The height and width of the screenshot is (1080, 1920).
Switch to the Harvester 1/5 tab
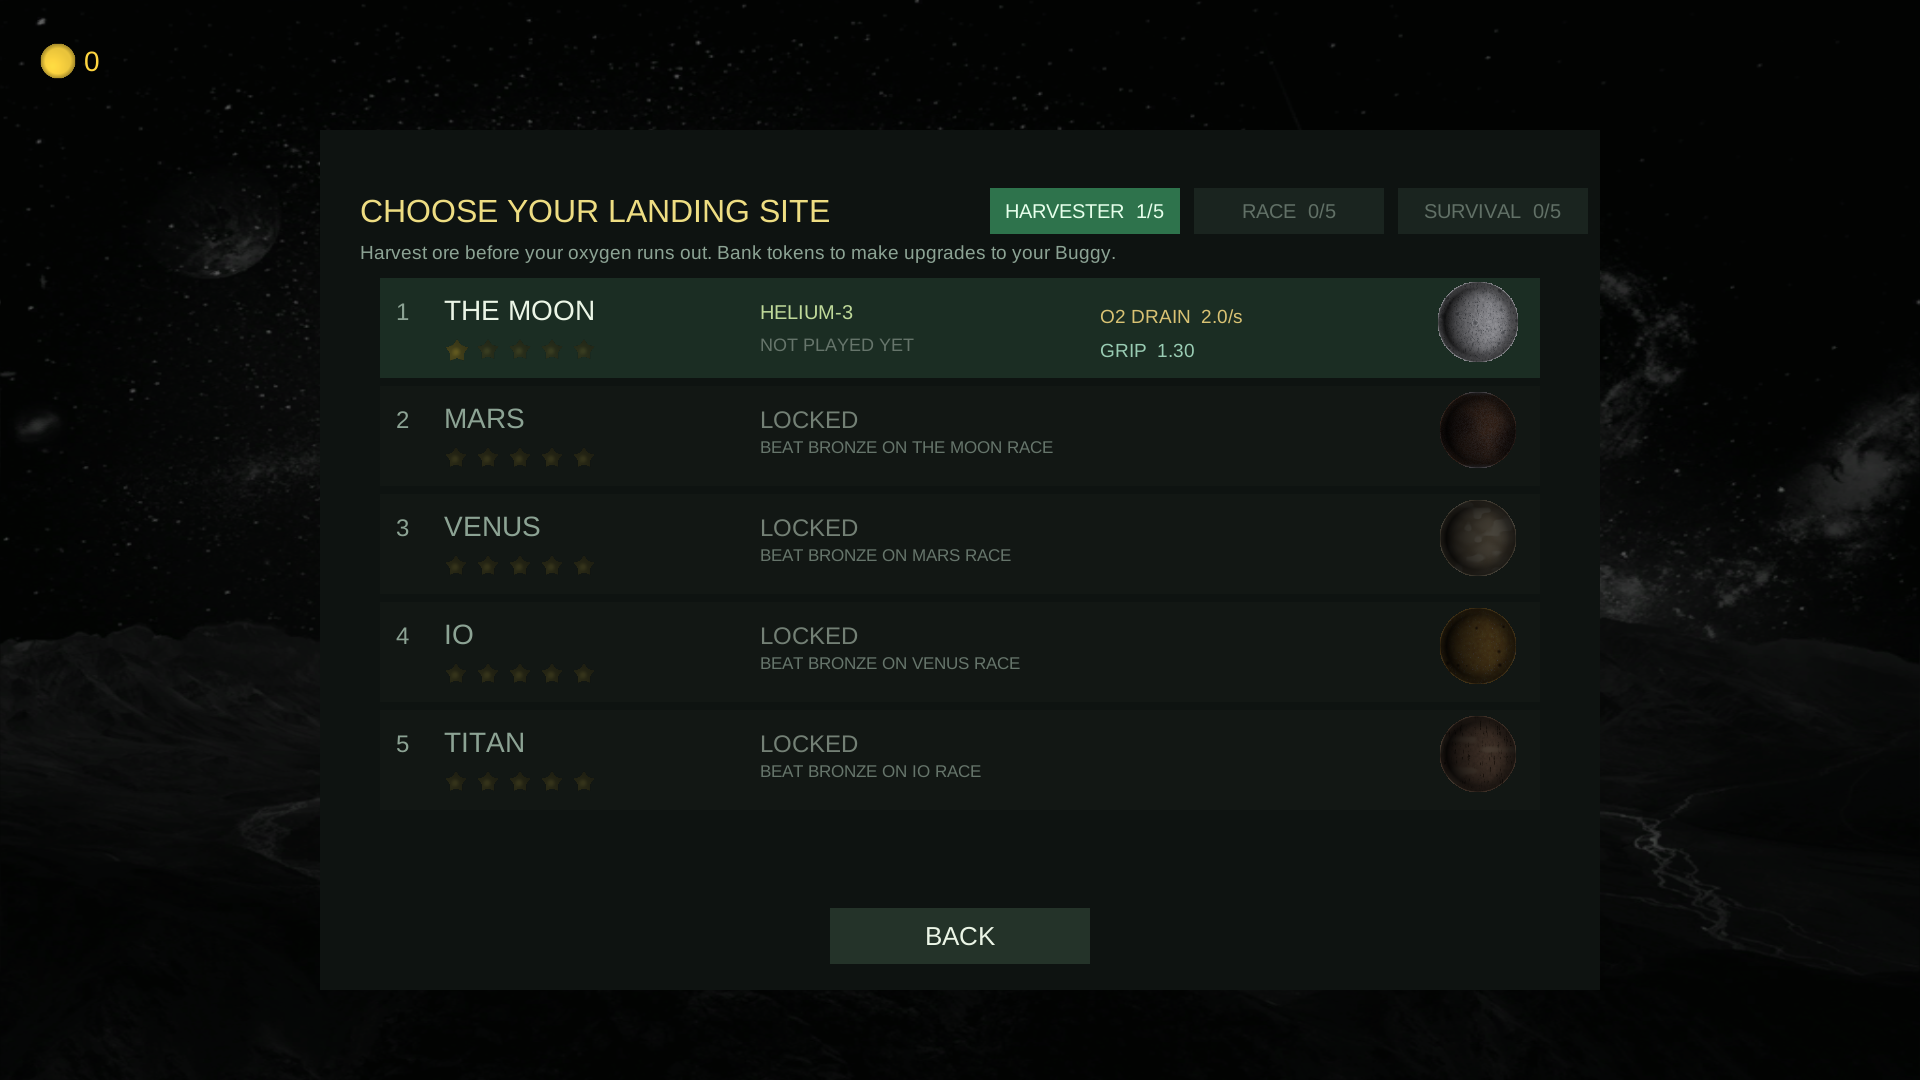pos(1085,211)
